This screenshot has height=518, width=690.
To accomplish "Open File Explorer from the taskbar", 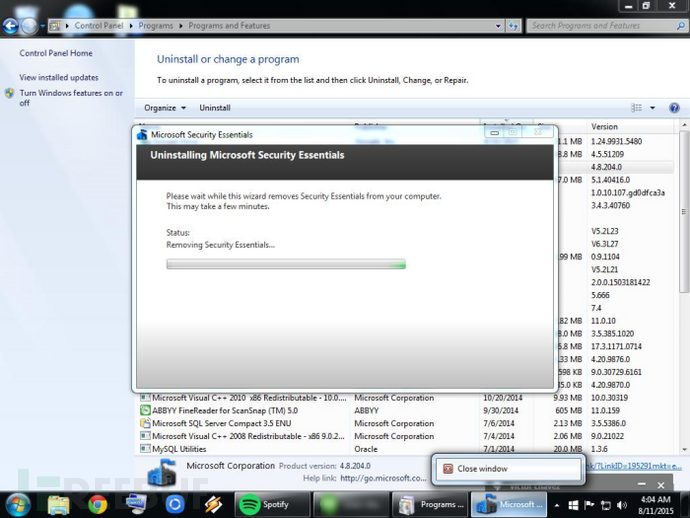I will tap(59, 505).
